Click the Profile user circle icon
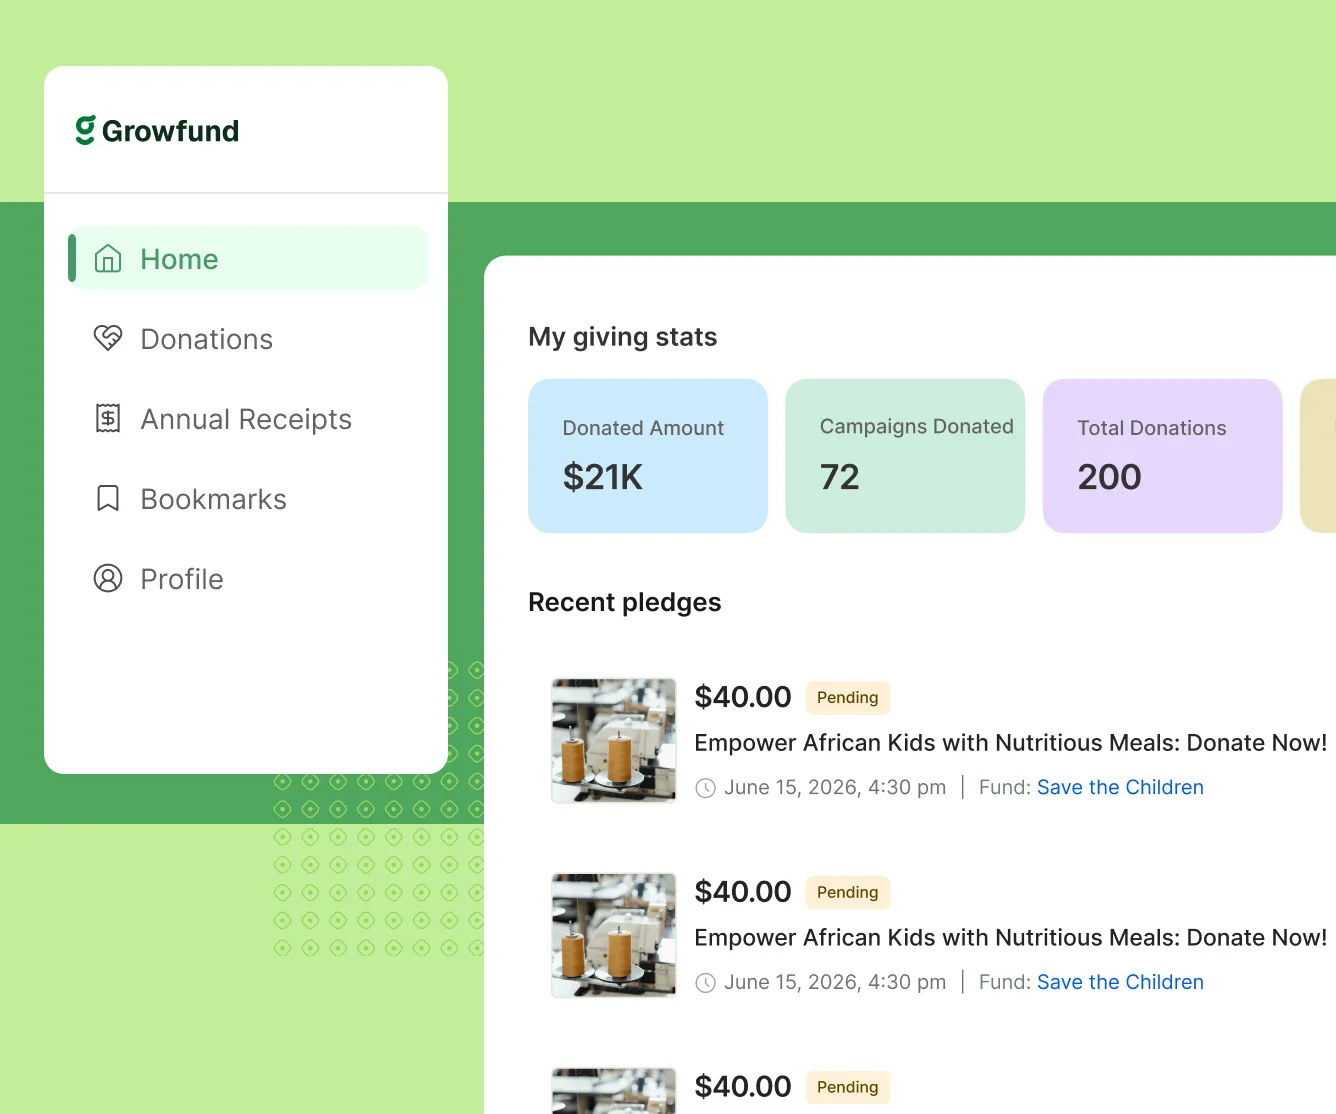 click(x=108, y=579)
